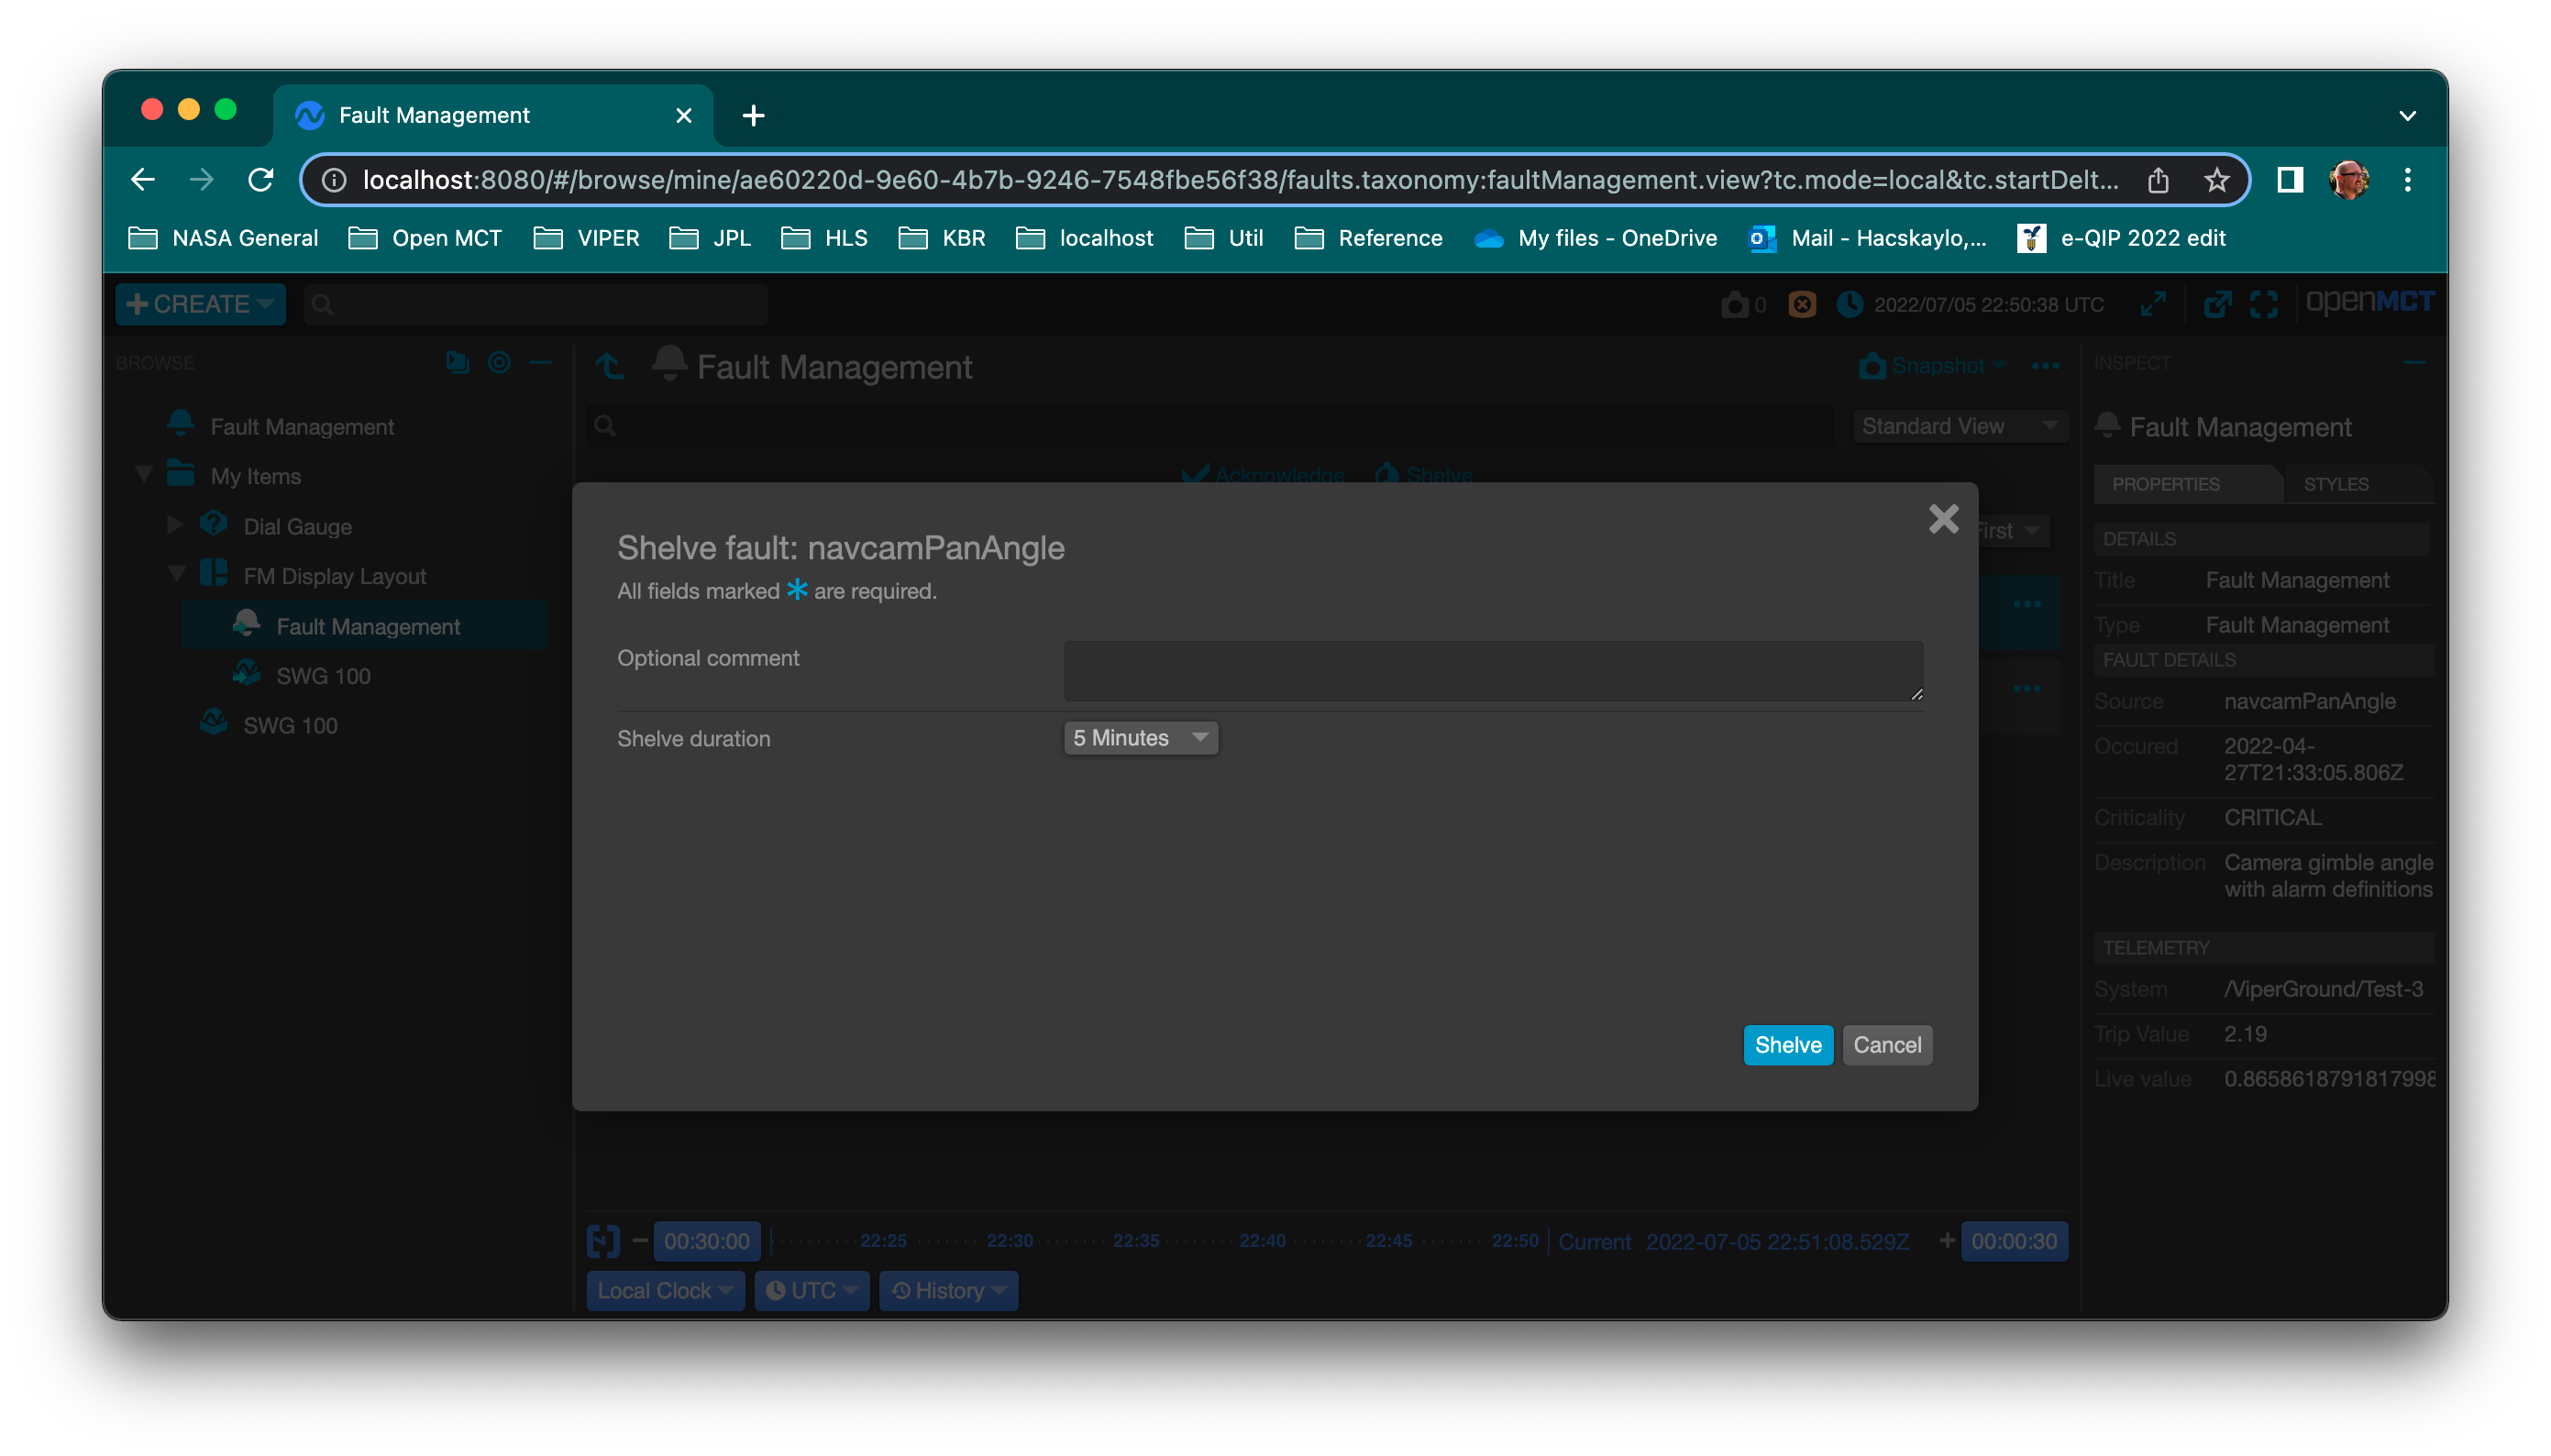Expand the Dial Gauge tree item
The height and width of the screenshot is (1456, 2551).
click(x=174, y=524)
